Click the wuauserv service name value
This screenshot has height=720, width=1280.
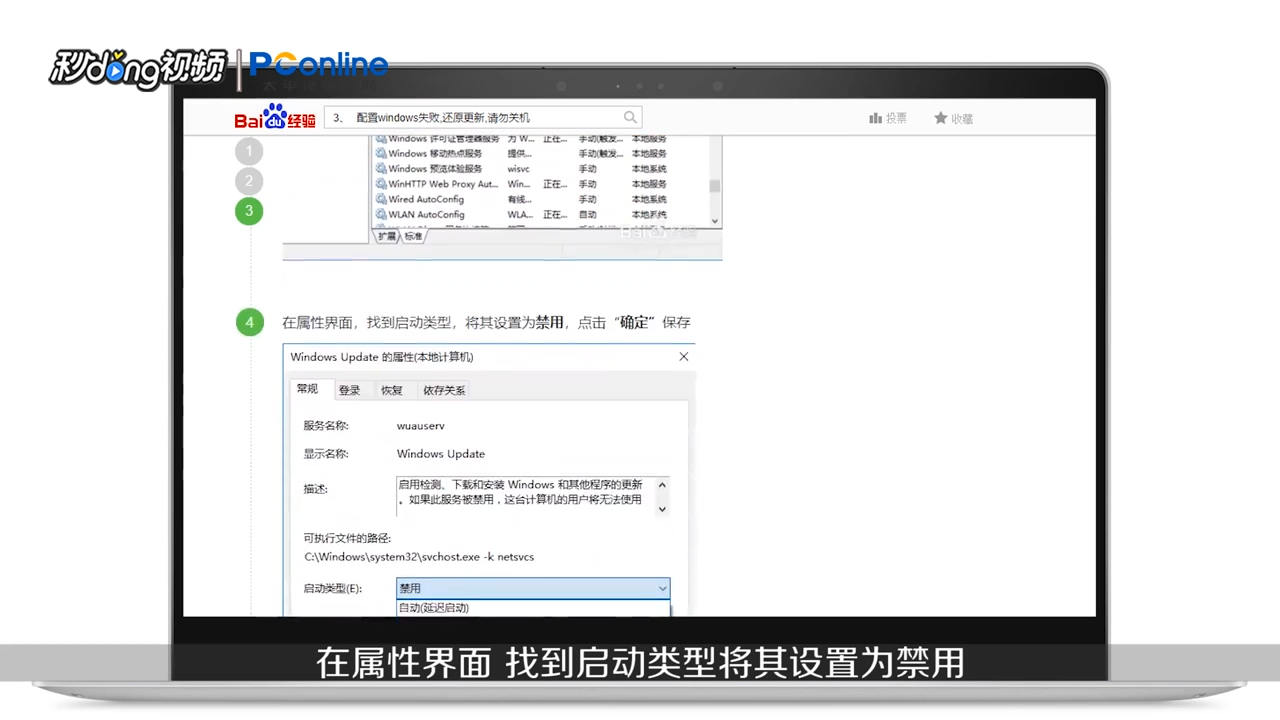[420, 426]
